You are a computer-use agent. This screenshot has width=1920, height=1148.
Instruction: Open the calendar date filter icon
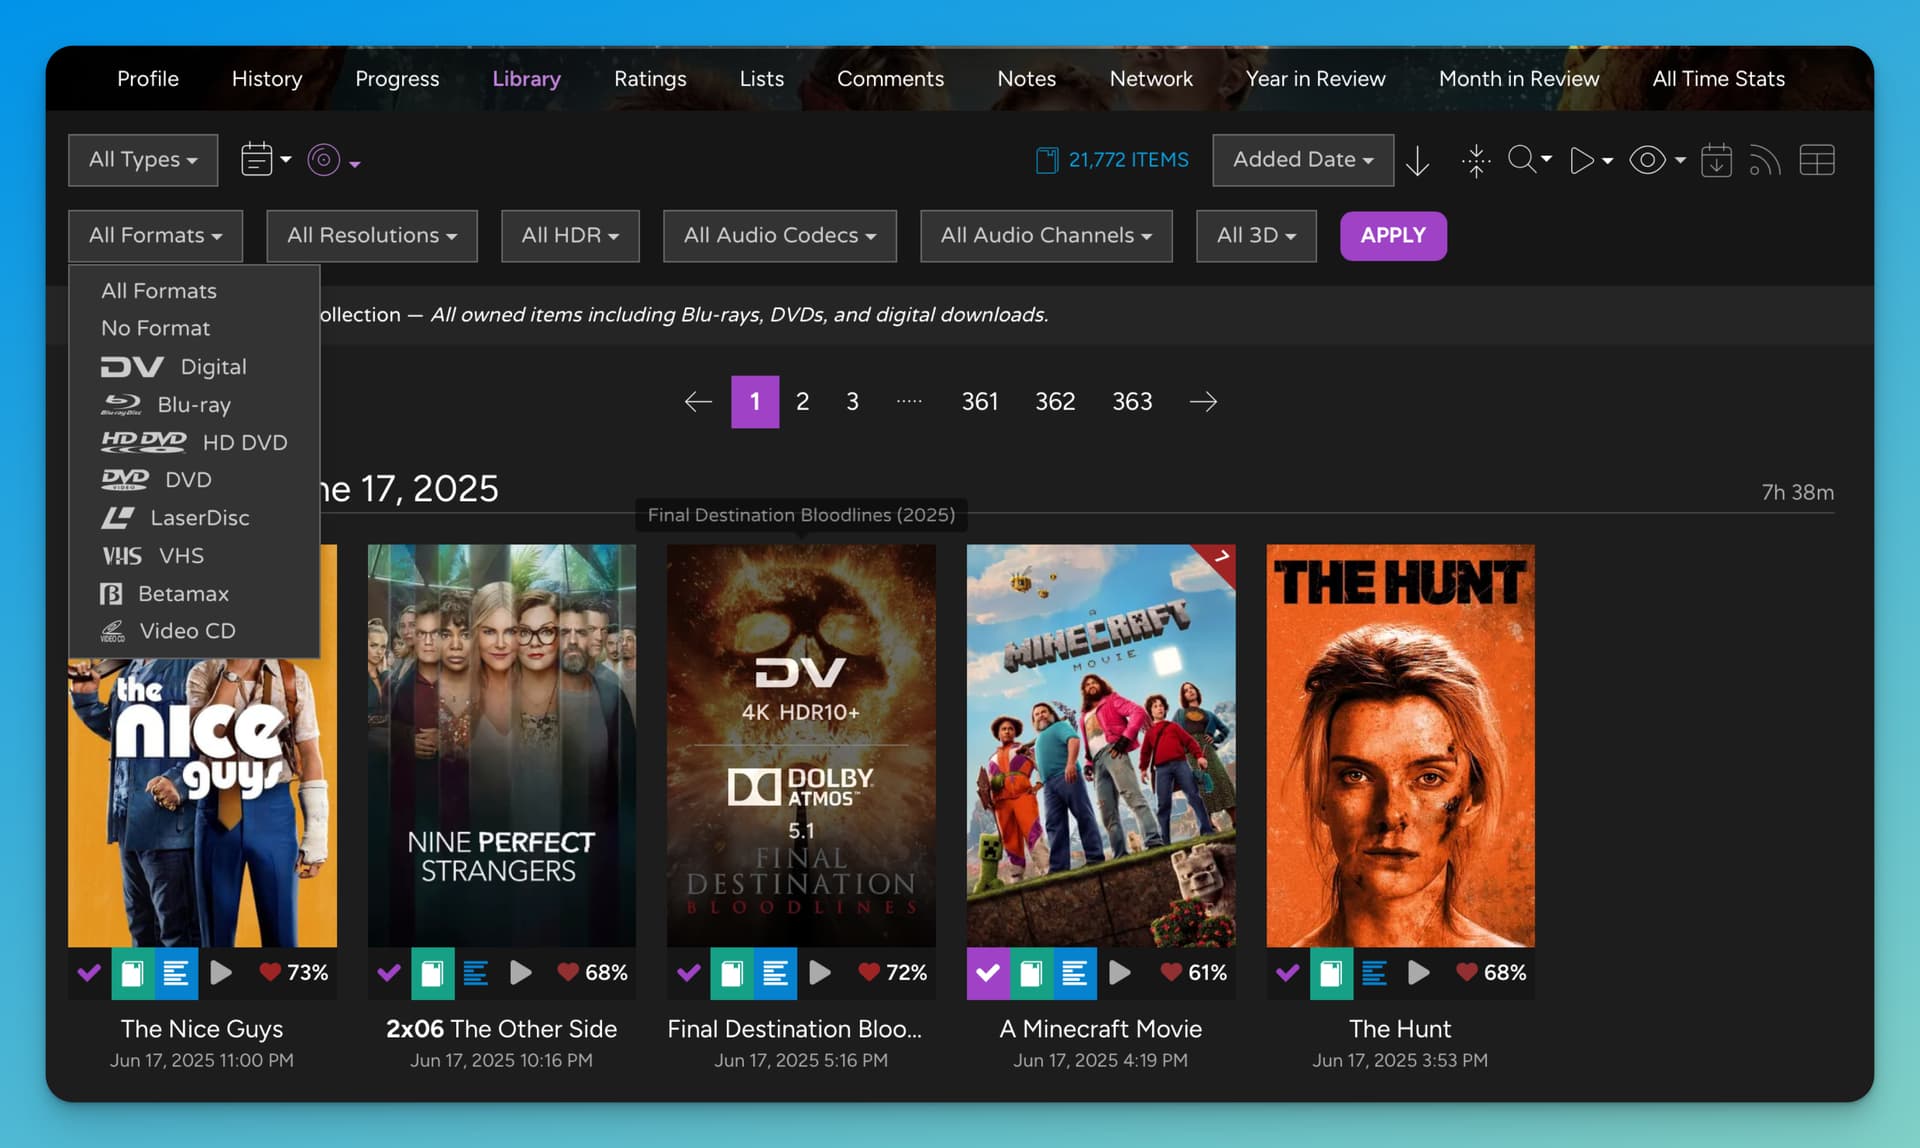point(264,160)
